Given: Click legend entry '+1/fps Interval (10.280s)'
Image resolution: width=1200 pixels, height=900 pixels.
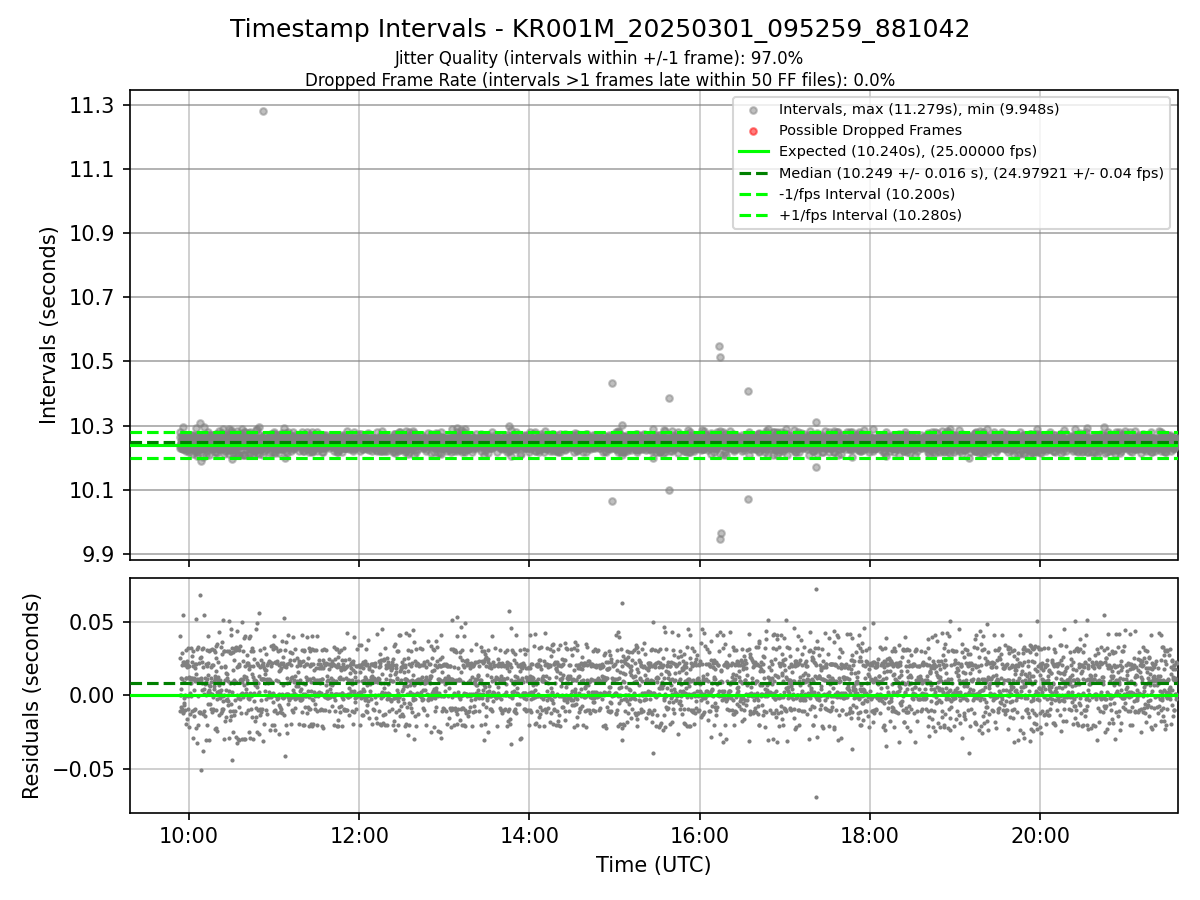Looking at the screenshot, I should click(x=870, y=215).
